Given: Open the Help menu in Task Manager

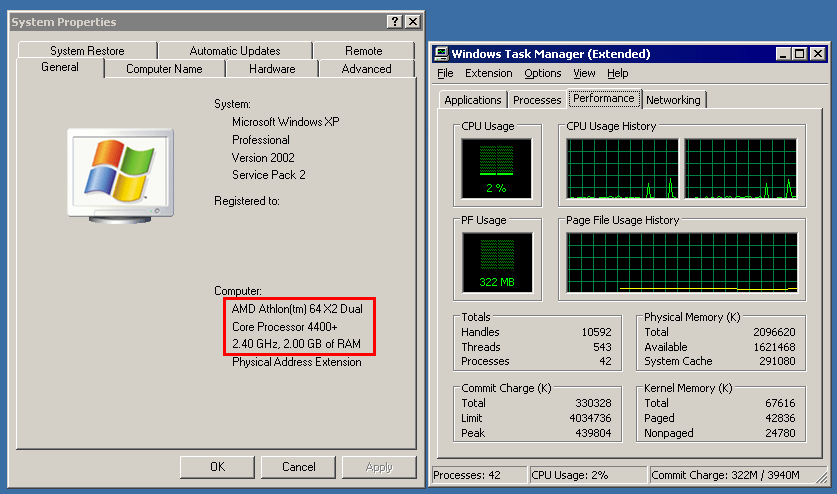Looking at the screenshot, I should 618,73.
